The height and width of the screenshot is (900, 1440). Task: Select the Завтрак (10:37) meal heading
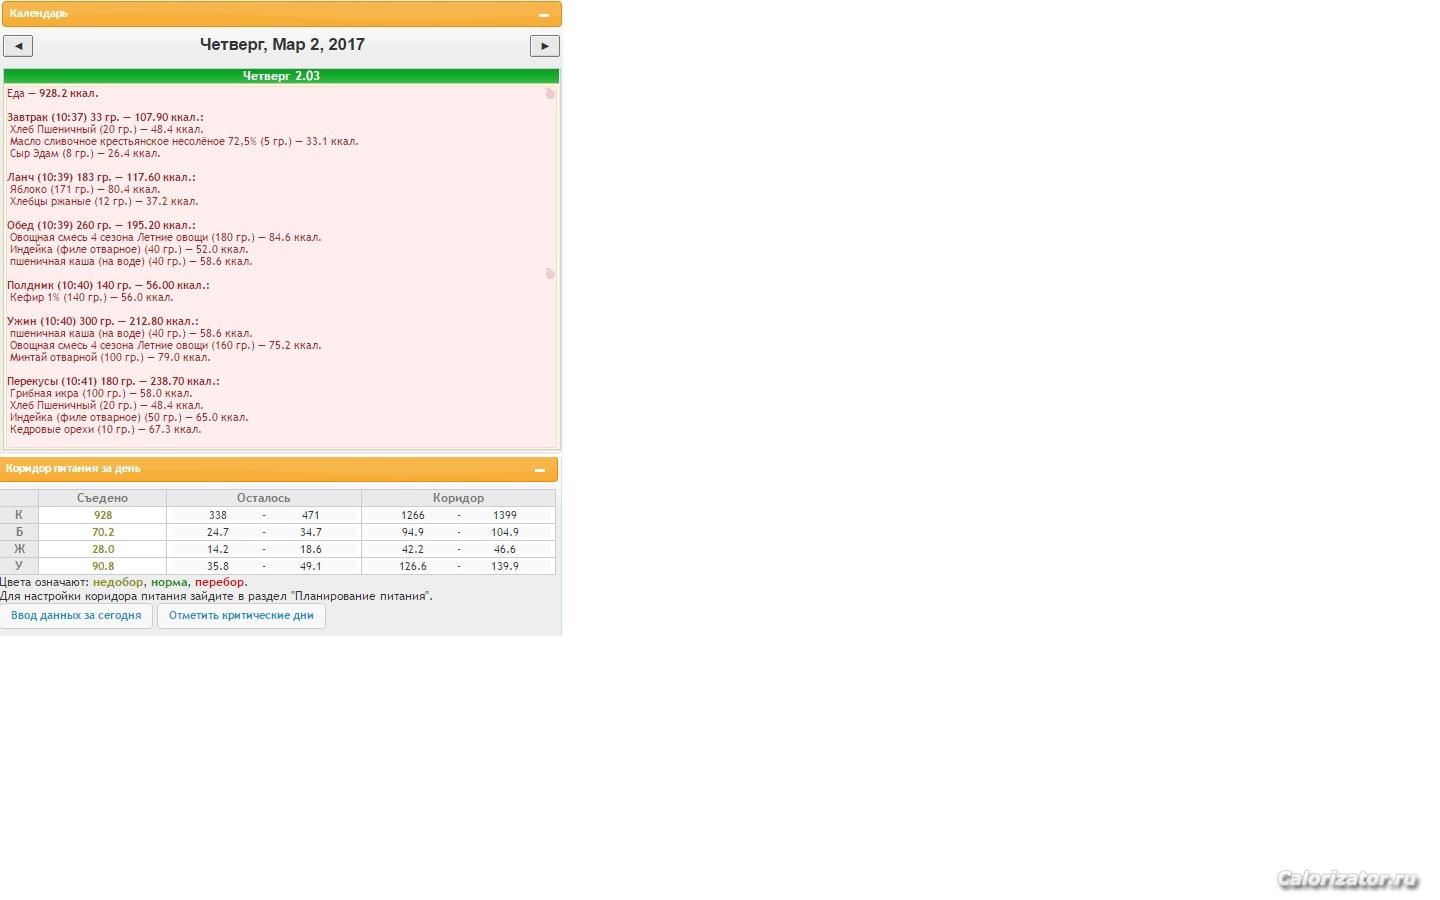[x=105, y=117]
